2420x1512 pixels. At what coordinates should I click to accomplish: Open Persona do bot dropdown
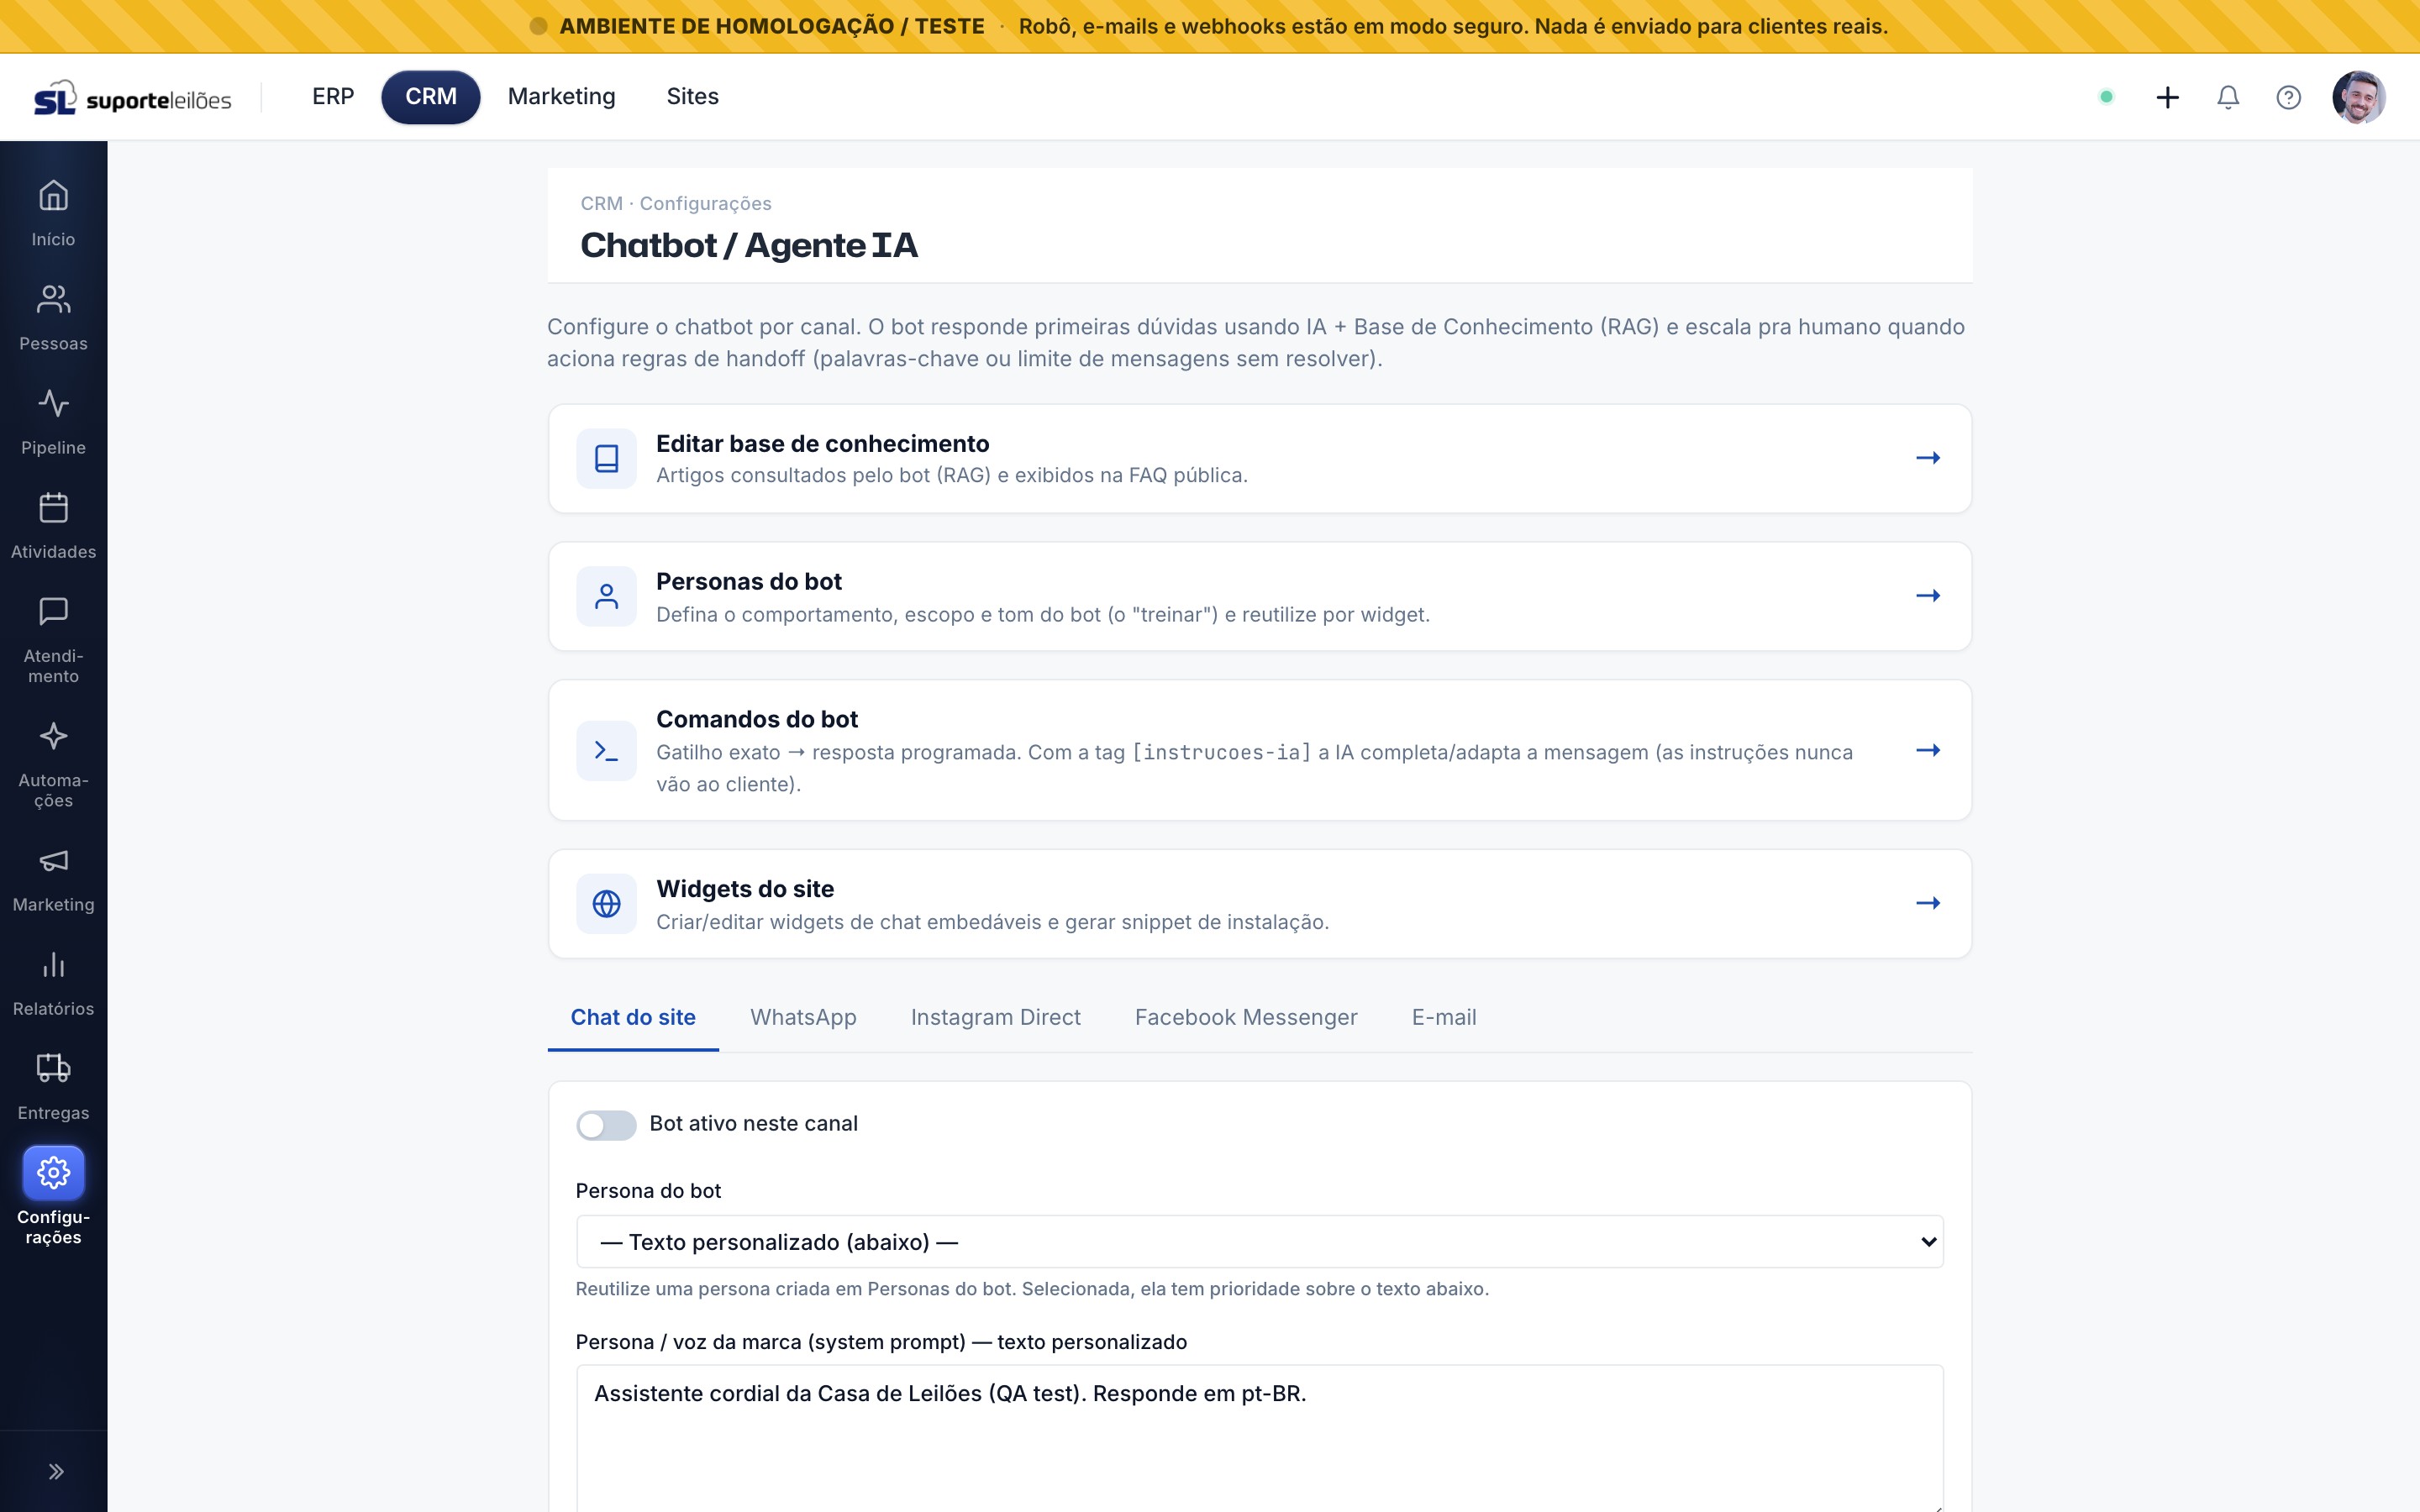1259,1242
